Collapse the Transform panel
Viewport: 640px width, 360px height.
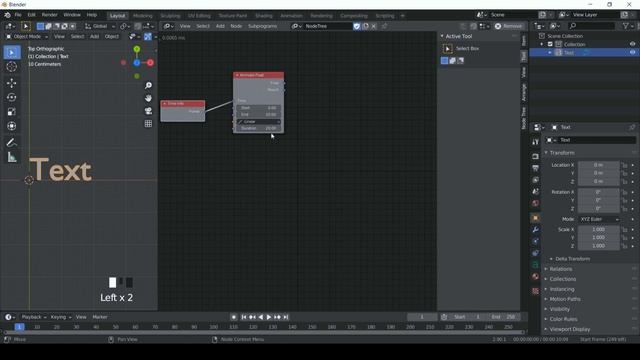tap(561, 153)
